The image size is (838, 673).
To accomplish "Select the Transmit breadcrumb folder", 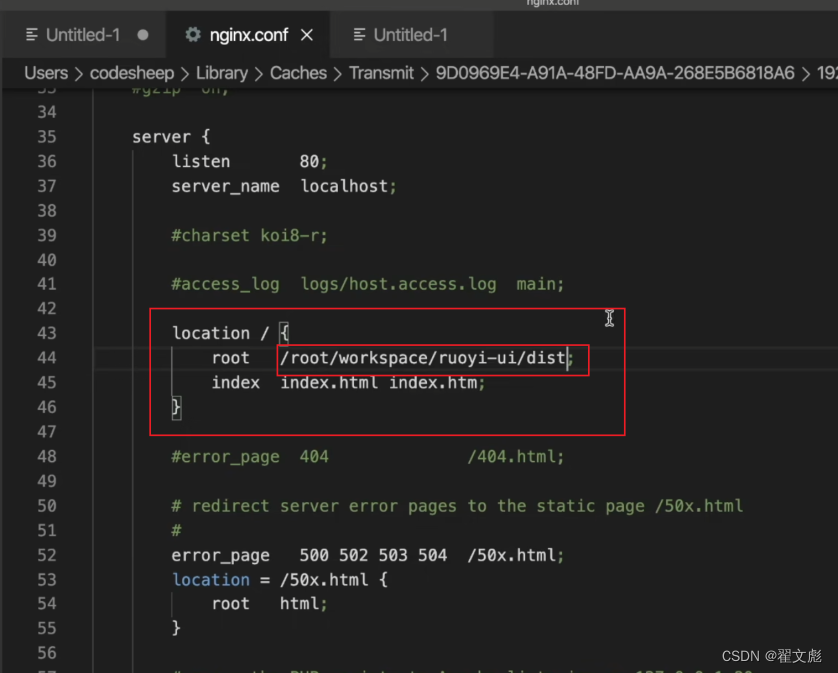I will 381,73.
